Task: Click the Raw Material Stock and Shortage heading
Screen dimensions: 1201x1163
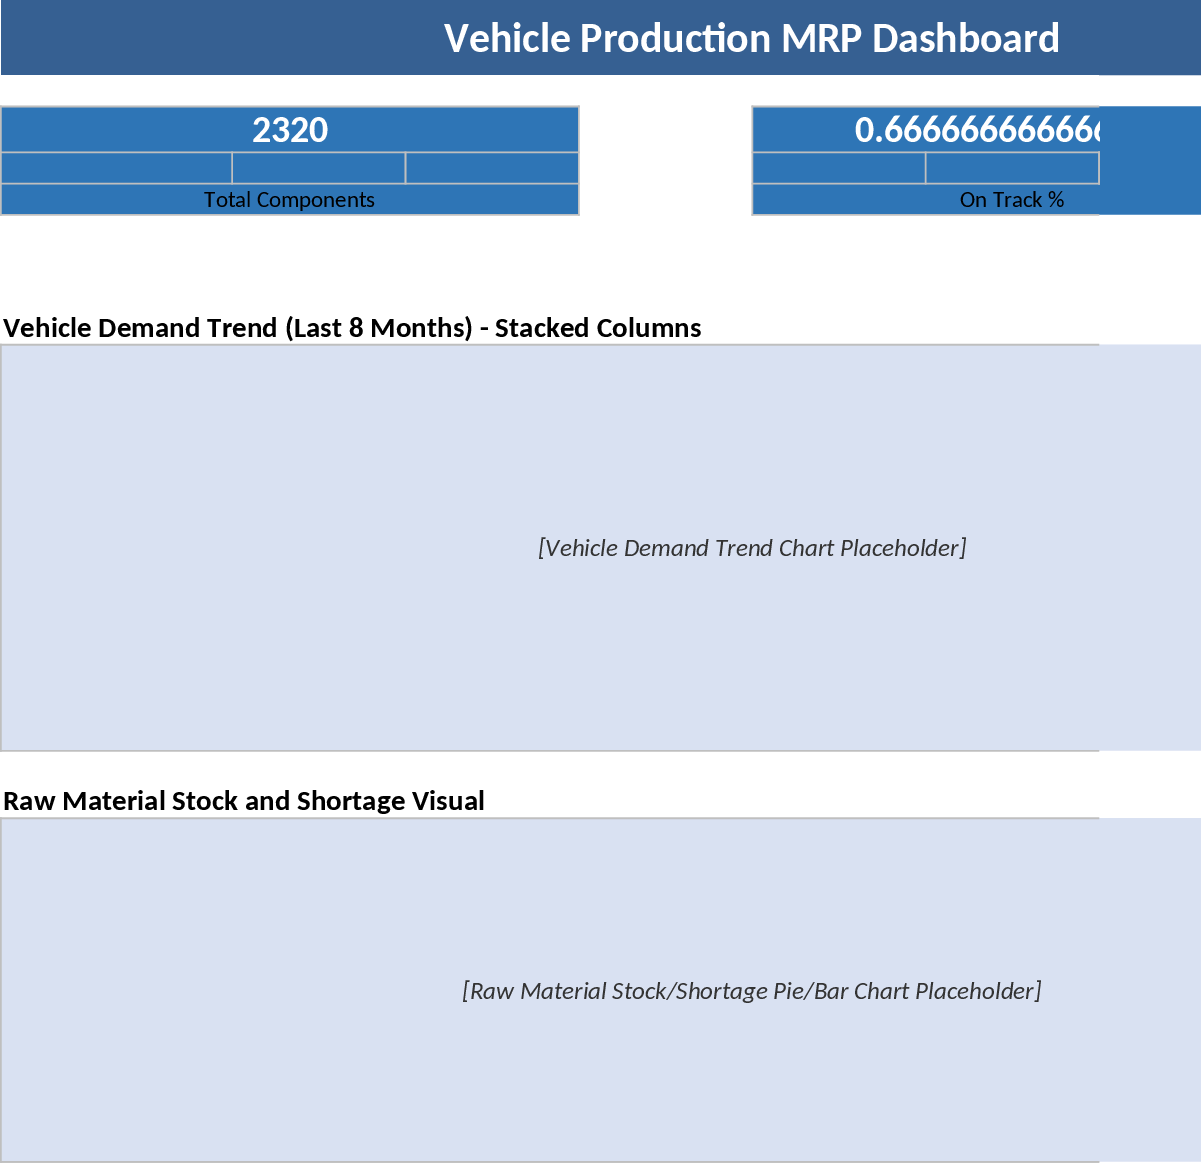Action: click(244, 800)
